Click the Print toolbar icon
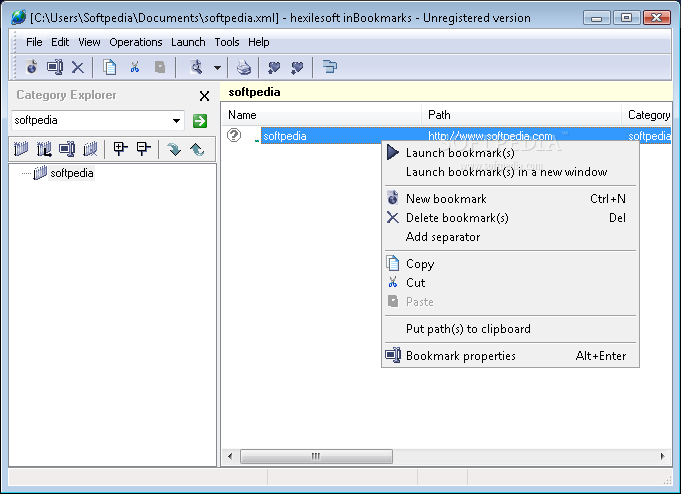This screenshot has height=494, width=681. tap(244, 67)
